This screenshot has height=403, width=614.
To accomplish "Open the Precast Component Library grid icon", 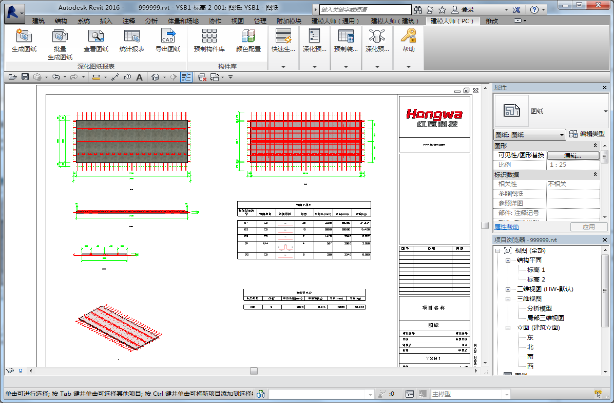I will [209, 36].
